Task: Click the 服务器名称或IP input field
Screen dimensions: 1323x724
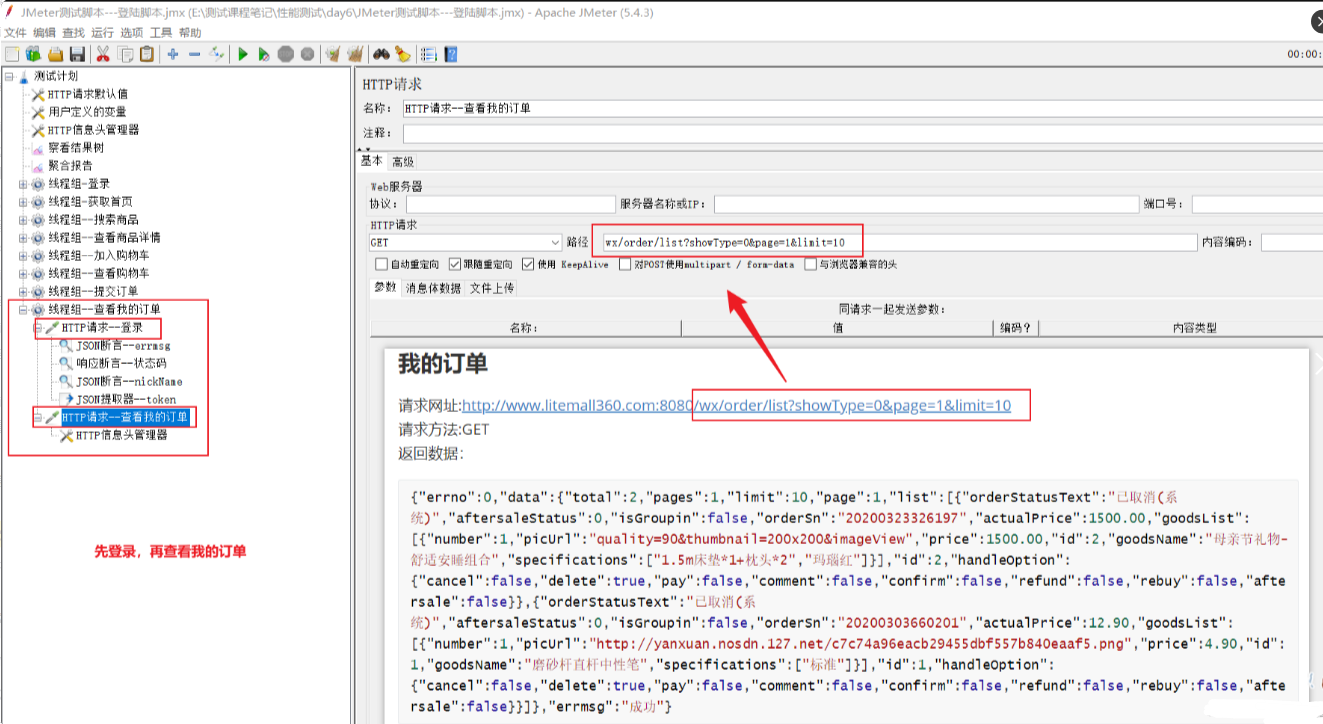Action: (x=924, y=204)
